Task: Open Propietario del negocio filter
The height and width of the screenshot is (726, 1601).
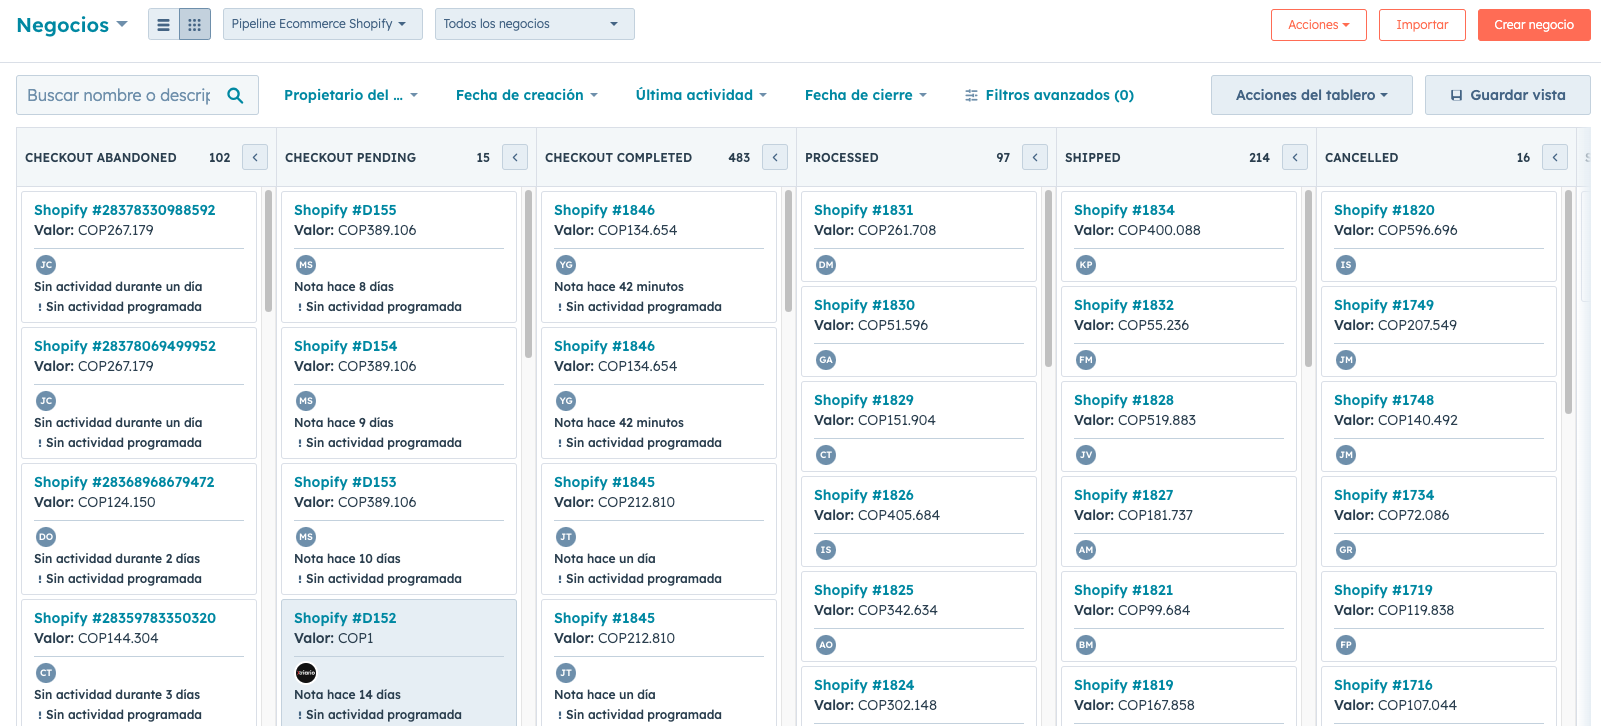Action: coord(351,95)
